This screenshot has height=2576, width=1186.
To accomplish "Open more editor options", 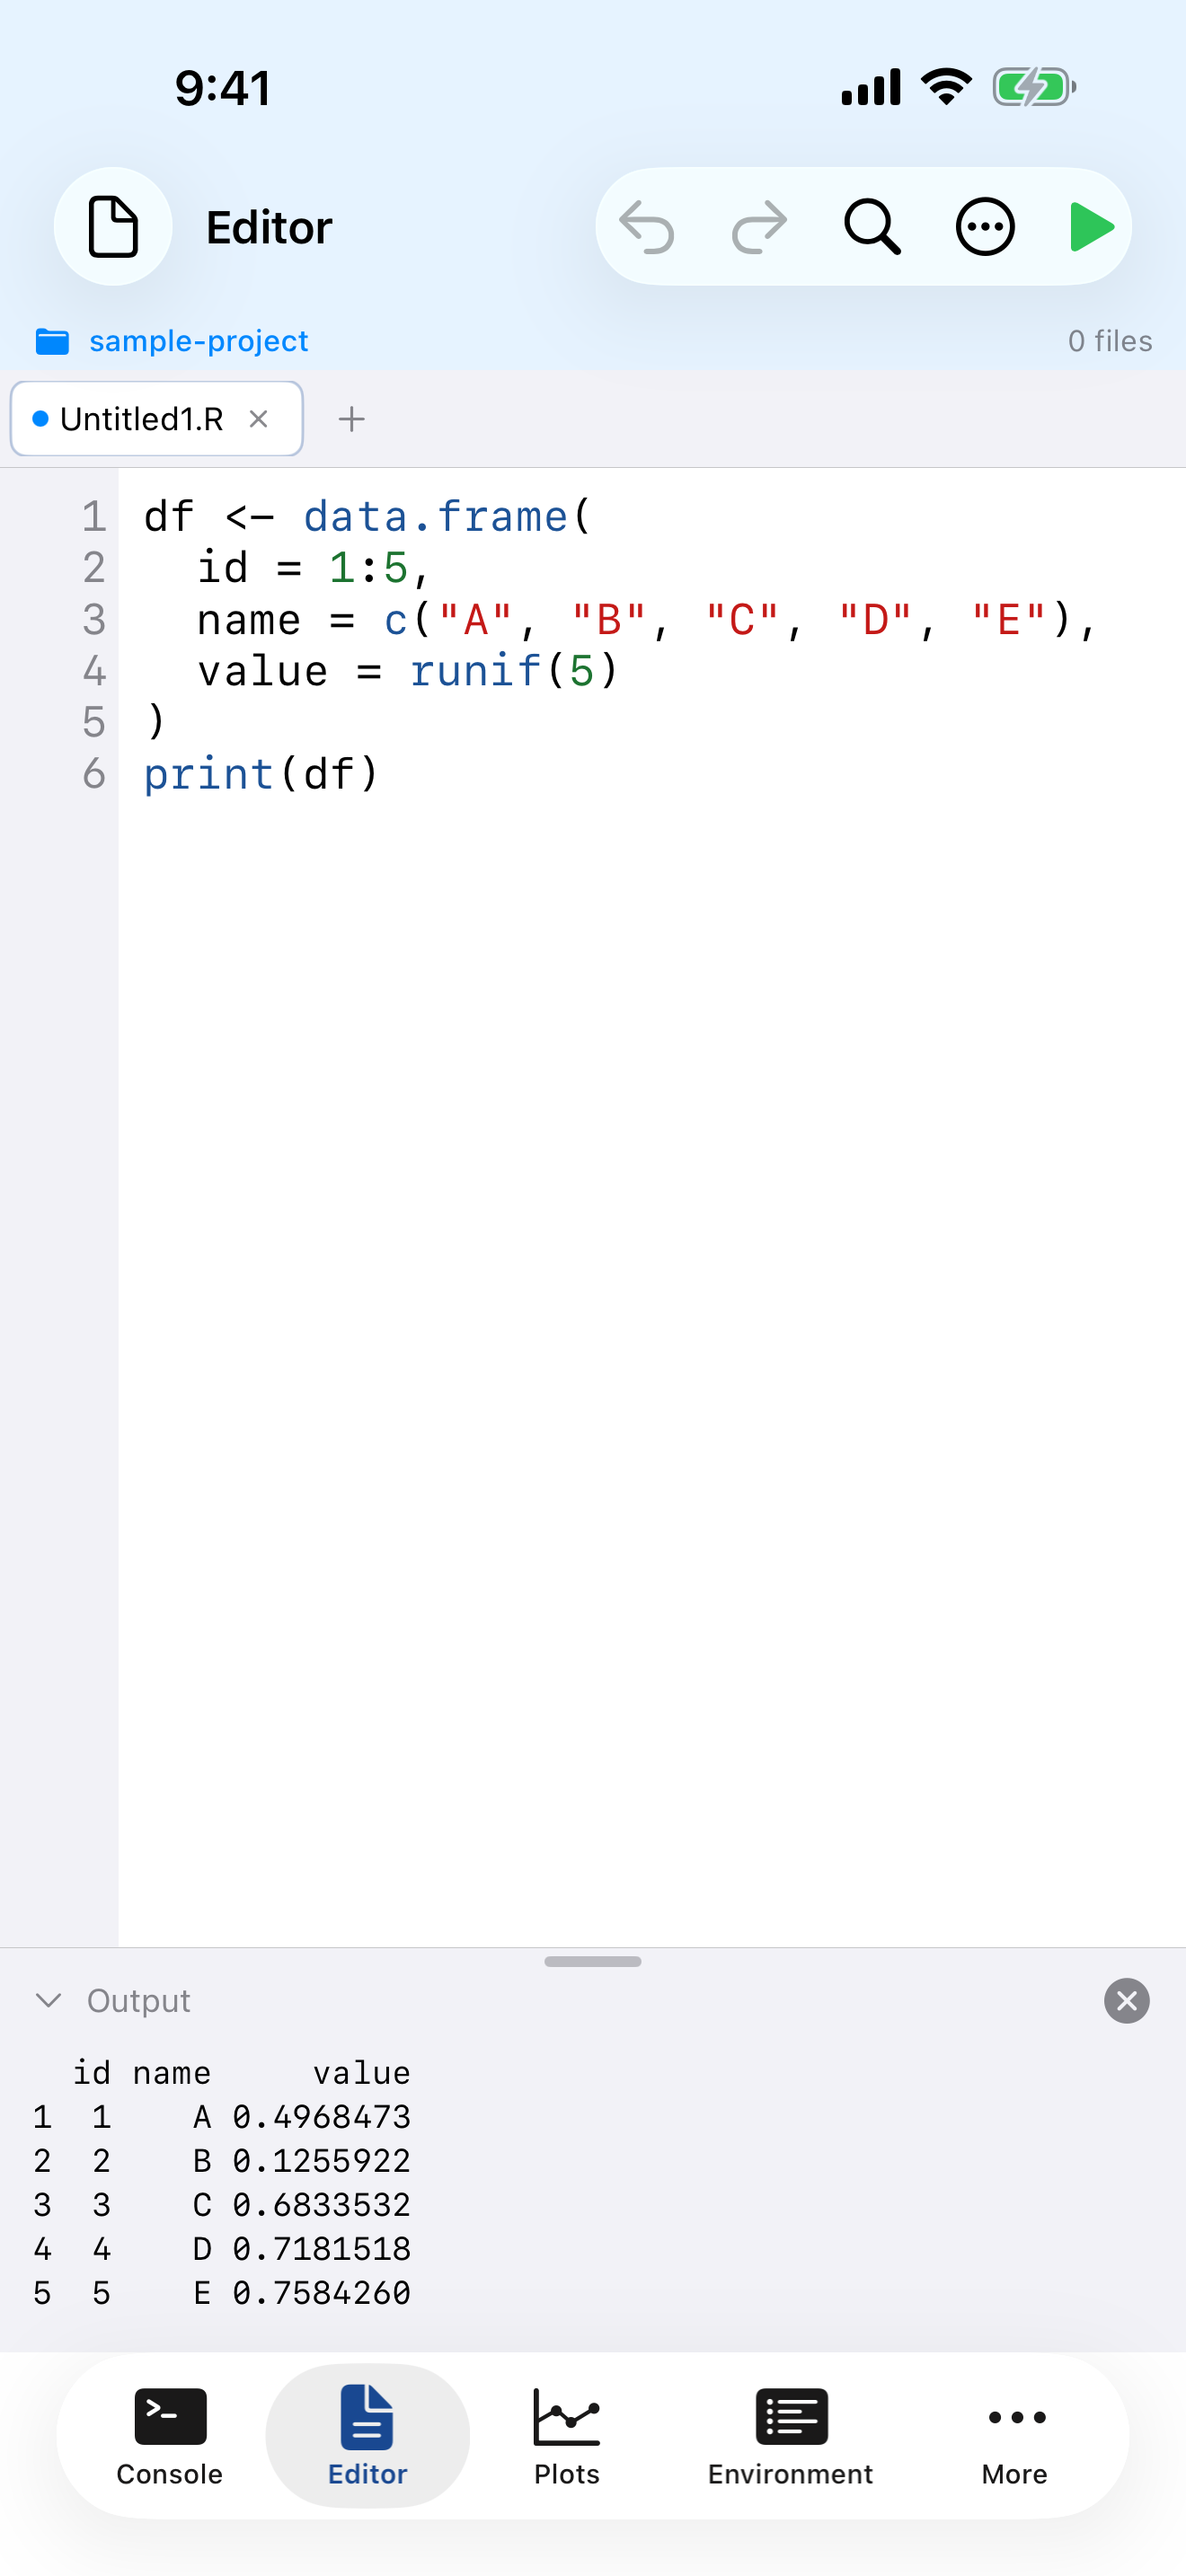I will click(x=984, y=226).
